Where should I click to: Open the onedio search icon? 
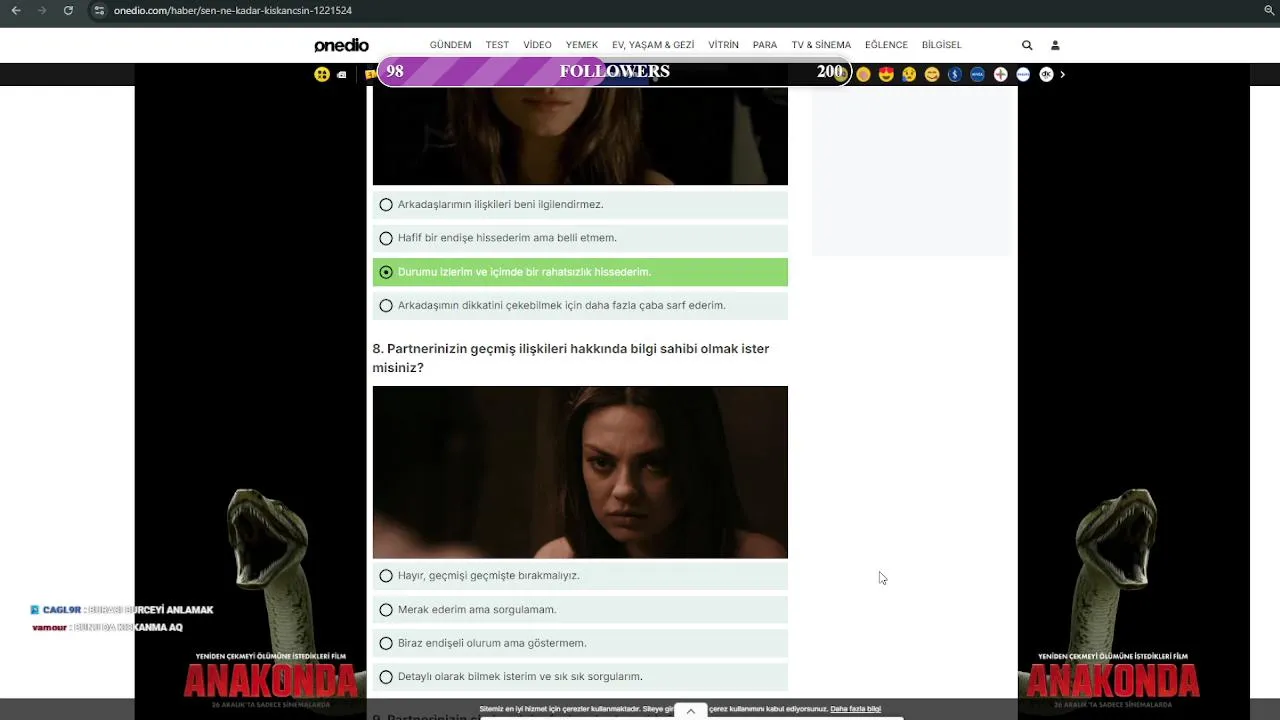[1027, 45]
